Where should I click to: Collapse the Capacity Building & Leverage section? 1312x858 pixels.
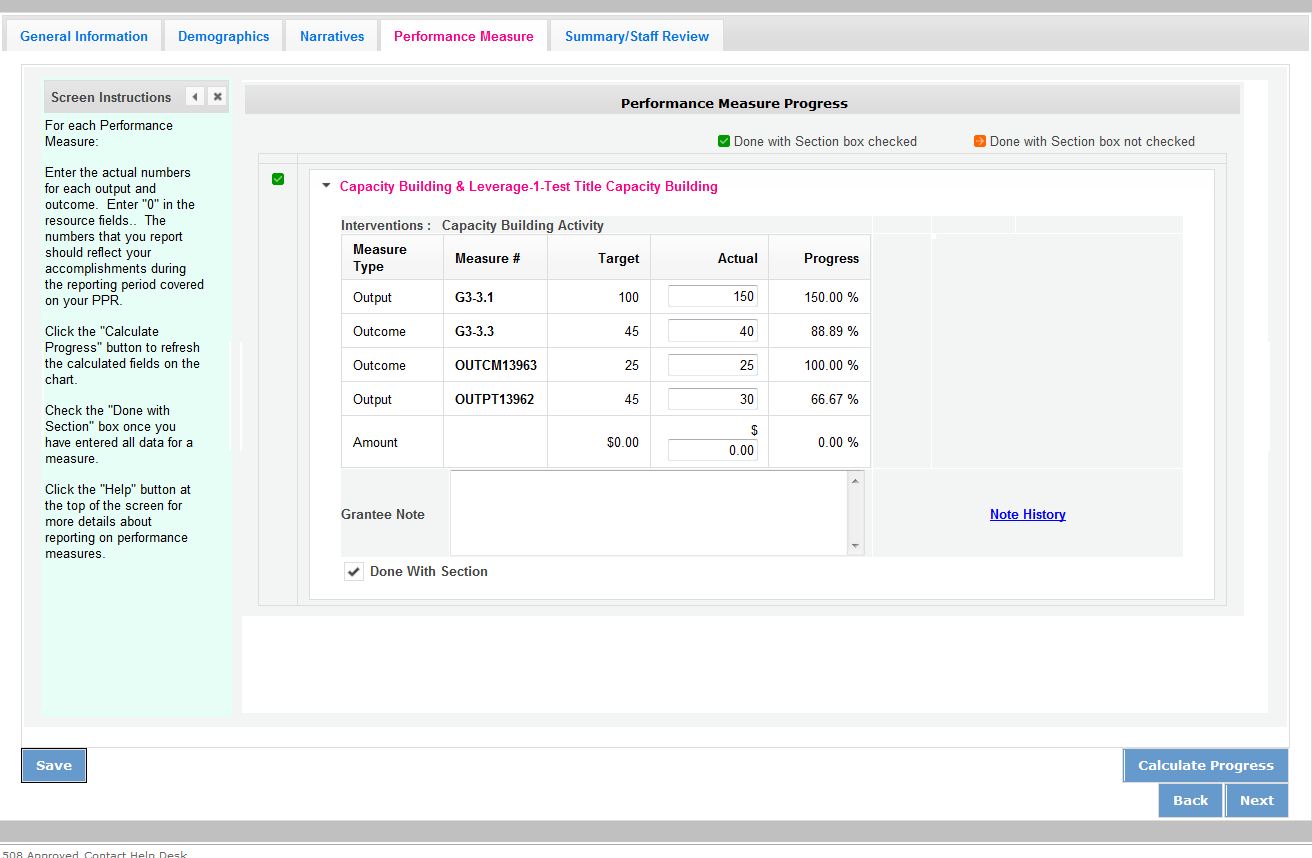(326, 186)
